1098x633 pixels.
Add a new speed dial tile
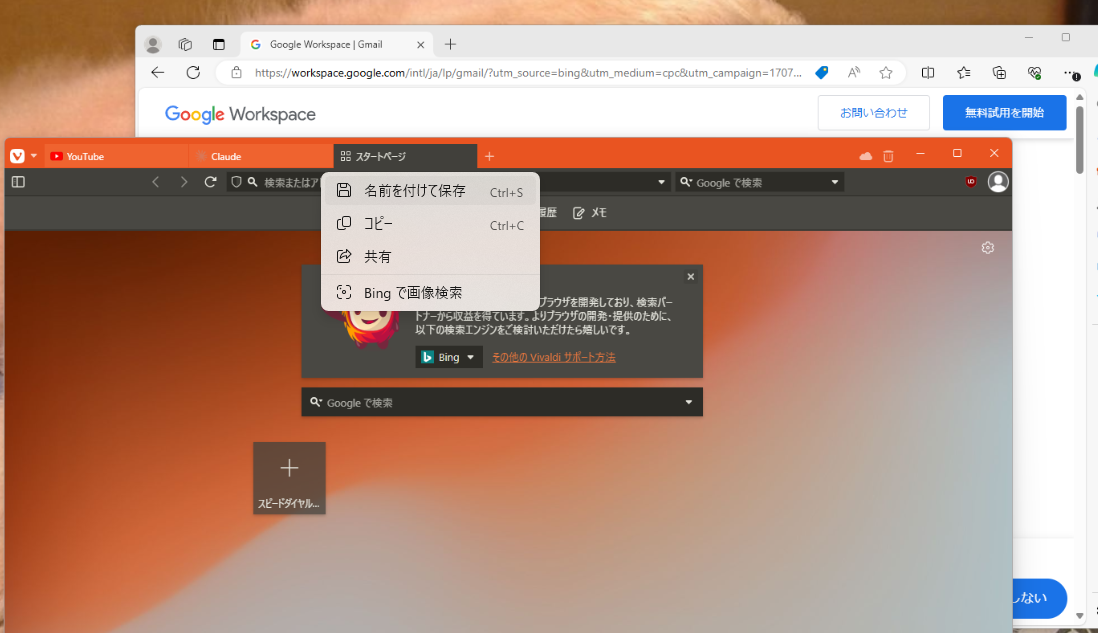point(289,468)
